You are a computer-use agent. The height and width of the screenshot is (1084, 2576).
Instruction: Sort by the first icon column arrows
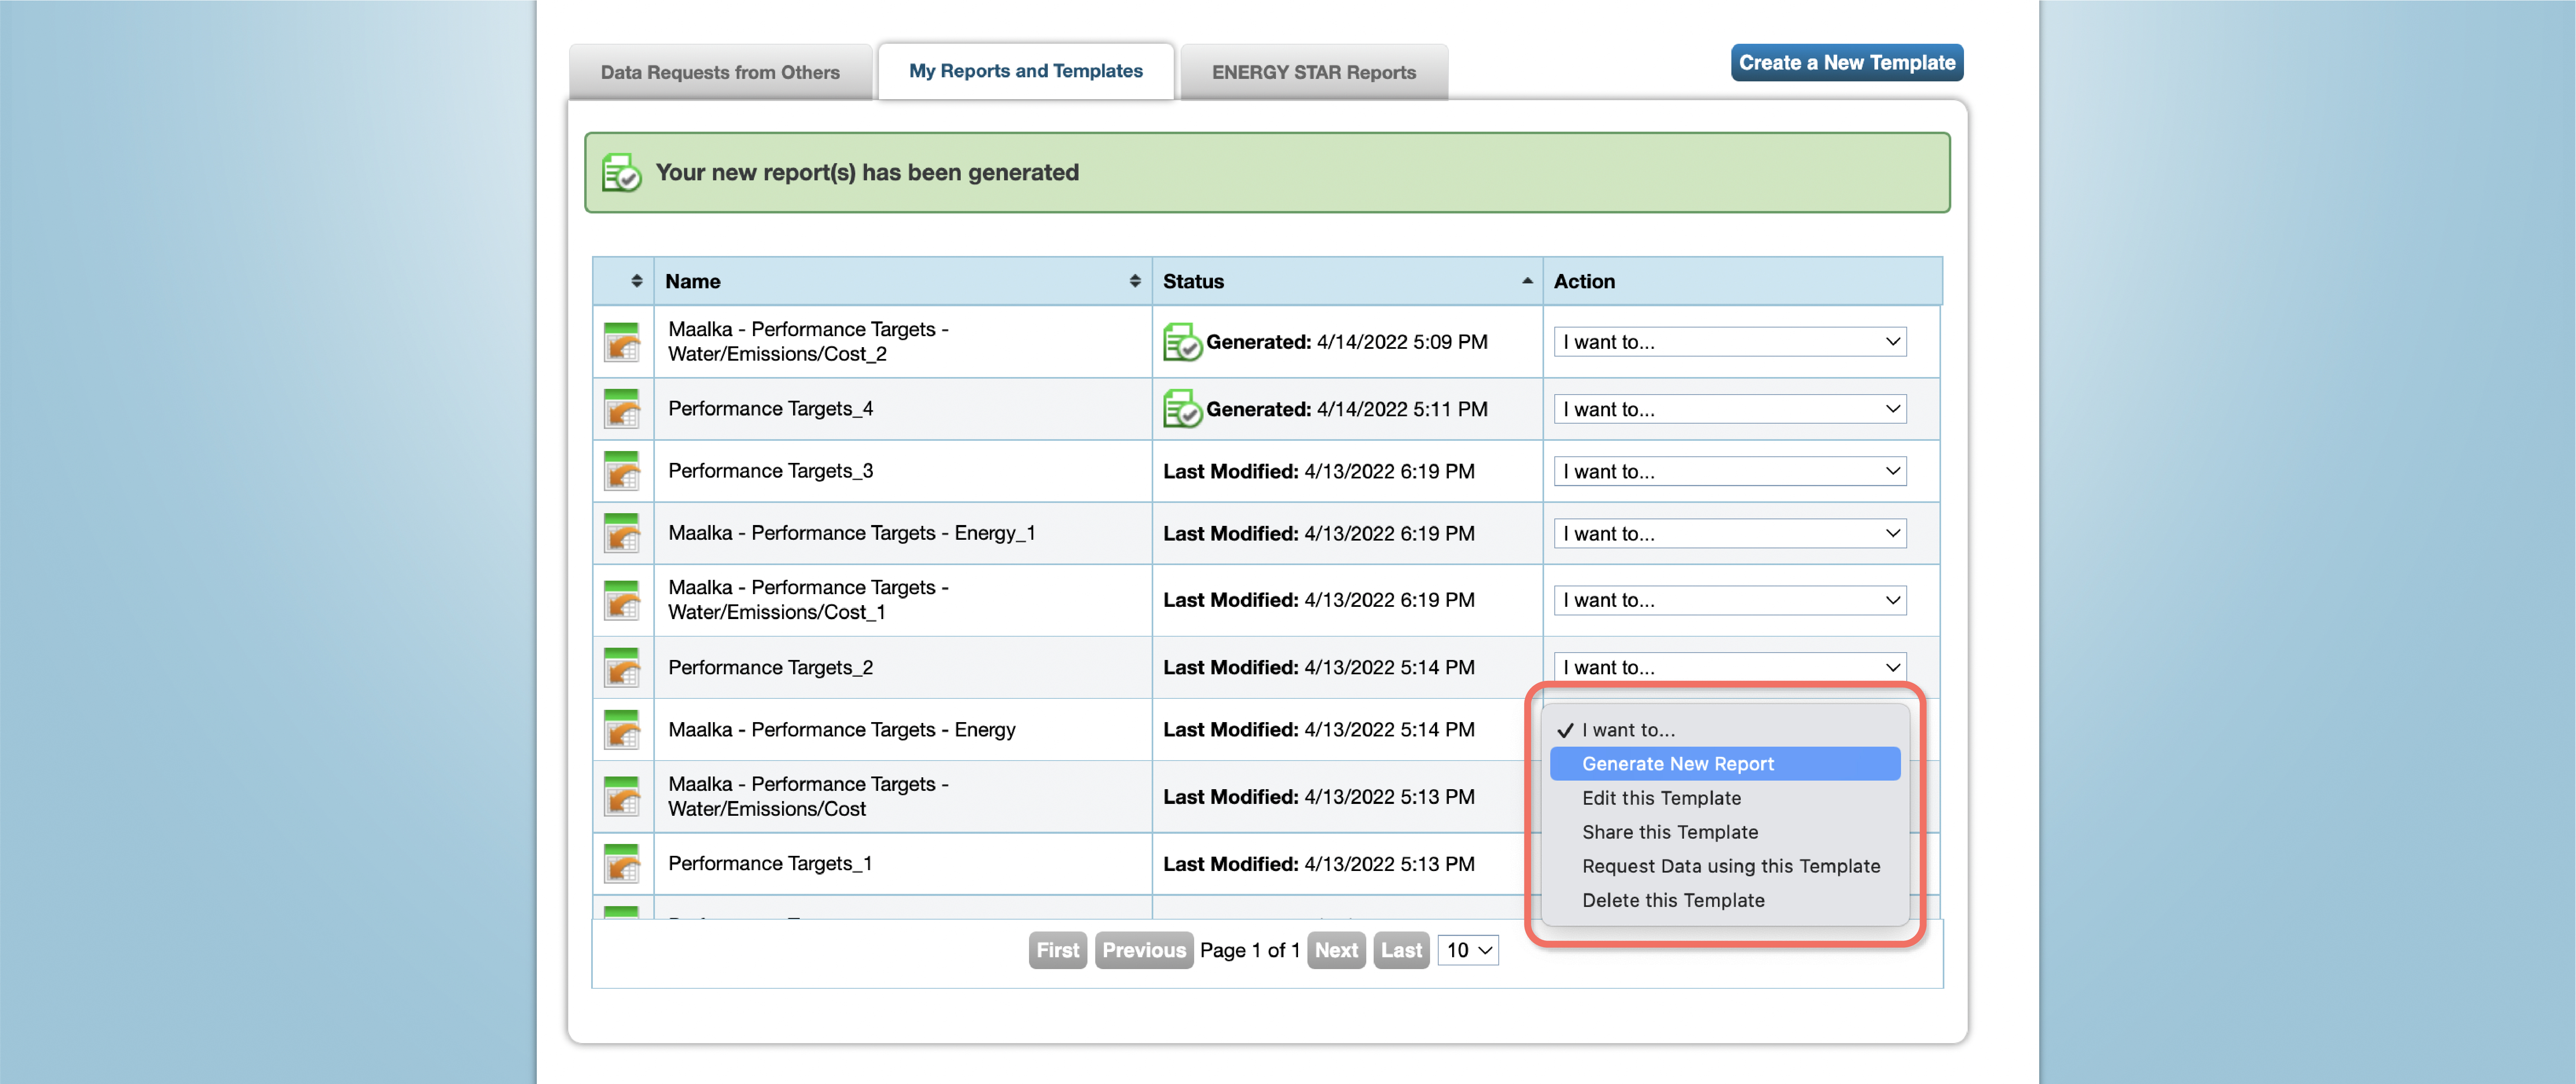click(x=637, y=281)
